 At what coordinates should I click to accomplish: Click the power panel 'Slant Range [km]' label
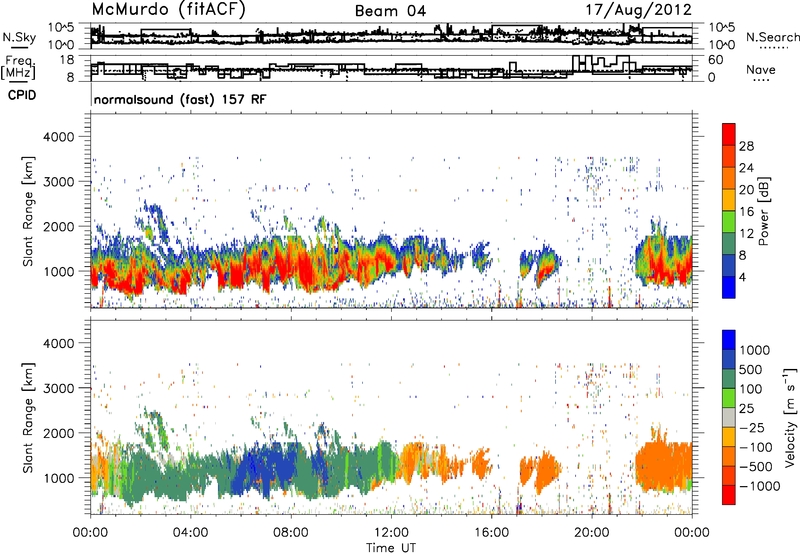[x=28, y=211]
